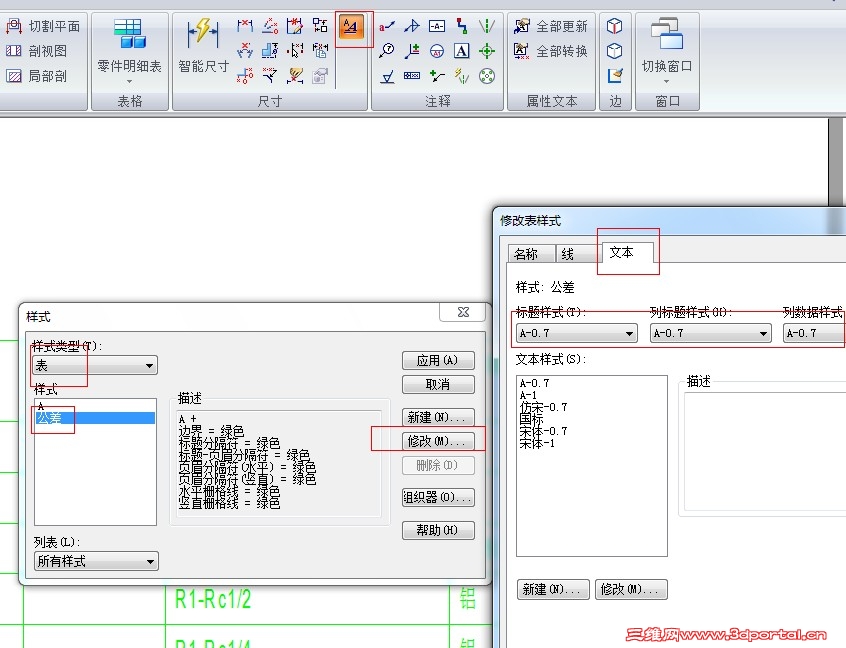This screenshot has width=846, height=648.
Task: Select the Datum Frame icon labeled -A-
Action: (436, 26)
